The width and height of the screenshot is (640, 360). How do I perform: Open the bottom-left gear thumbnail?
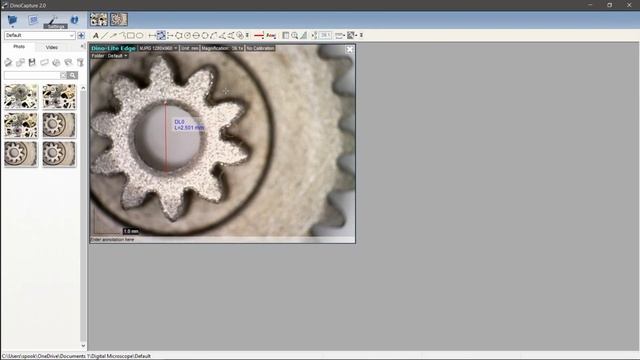[x=21, y=154]
